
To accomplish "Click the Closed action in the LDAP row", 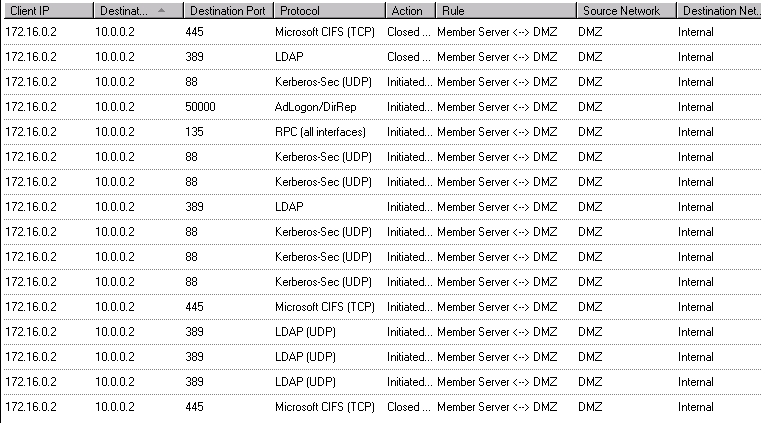I will 408,57.
